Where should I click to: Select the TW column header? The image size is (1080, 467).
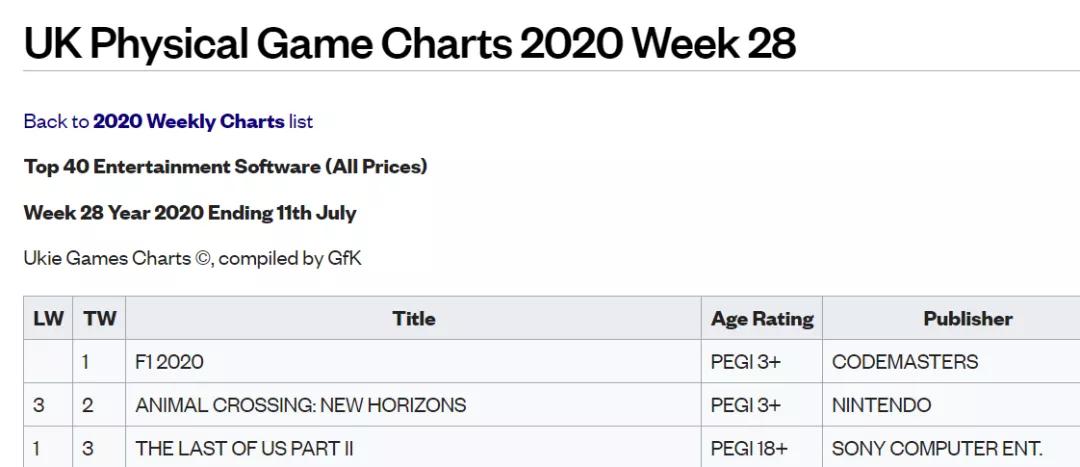pos(99,318)
